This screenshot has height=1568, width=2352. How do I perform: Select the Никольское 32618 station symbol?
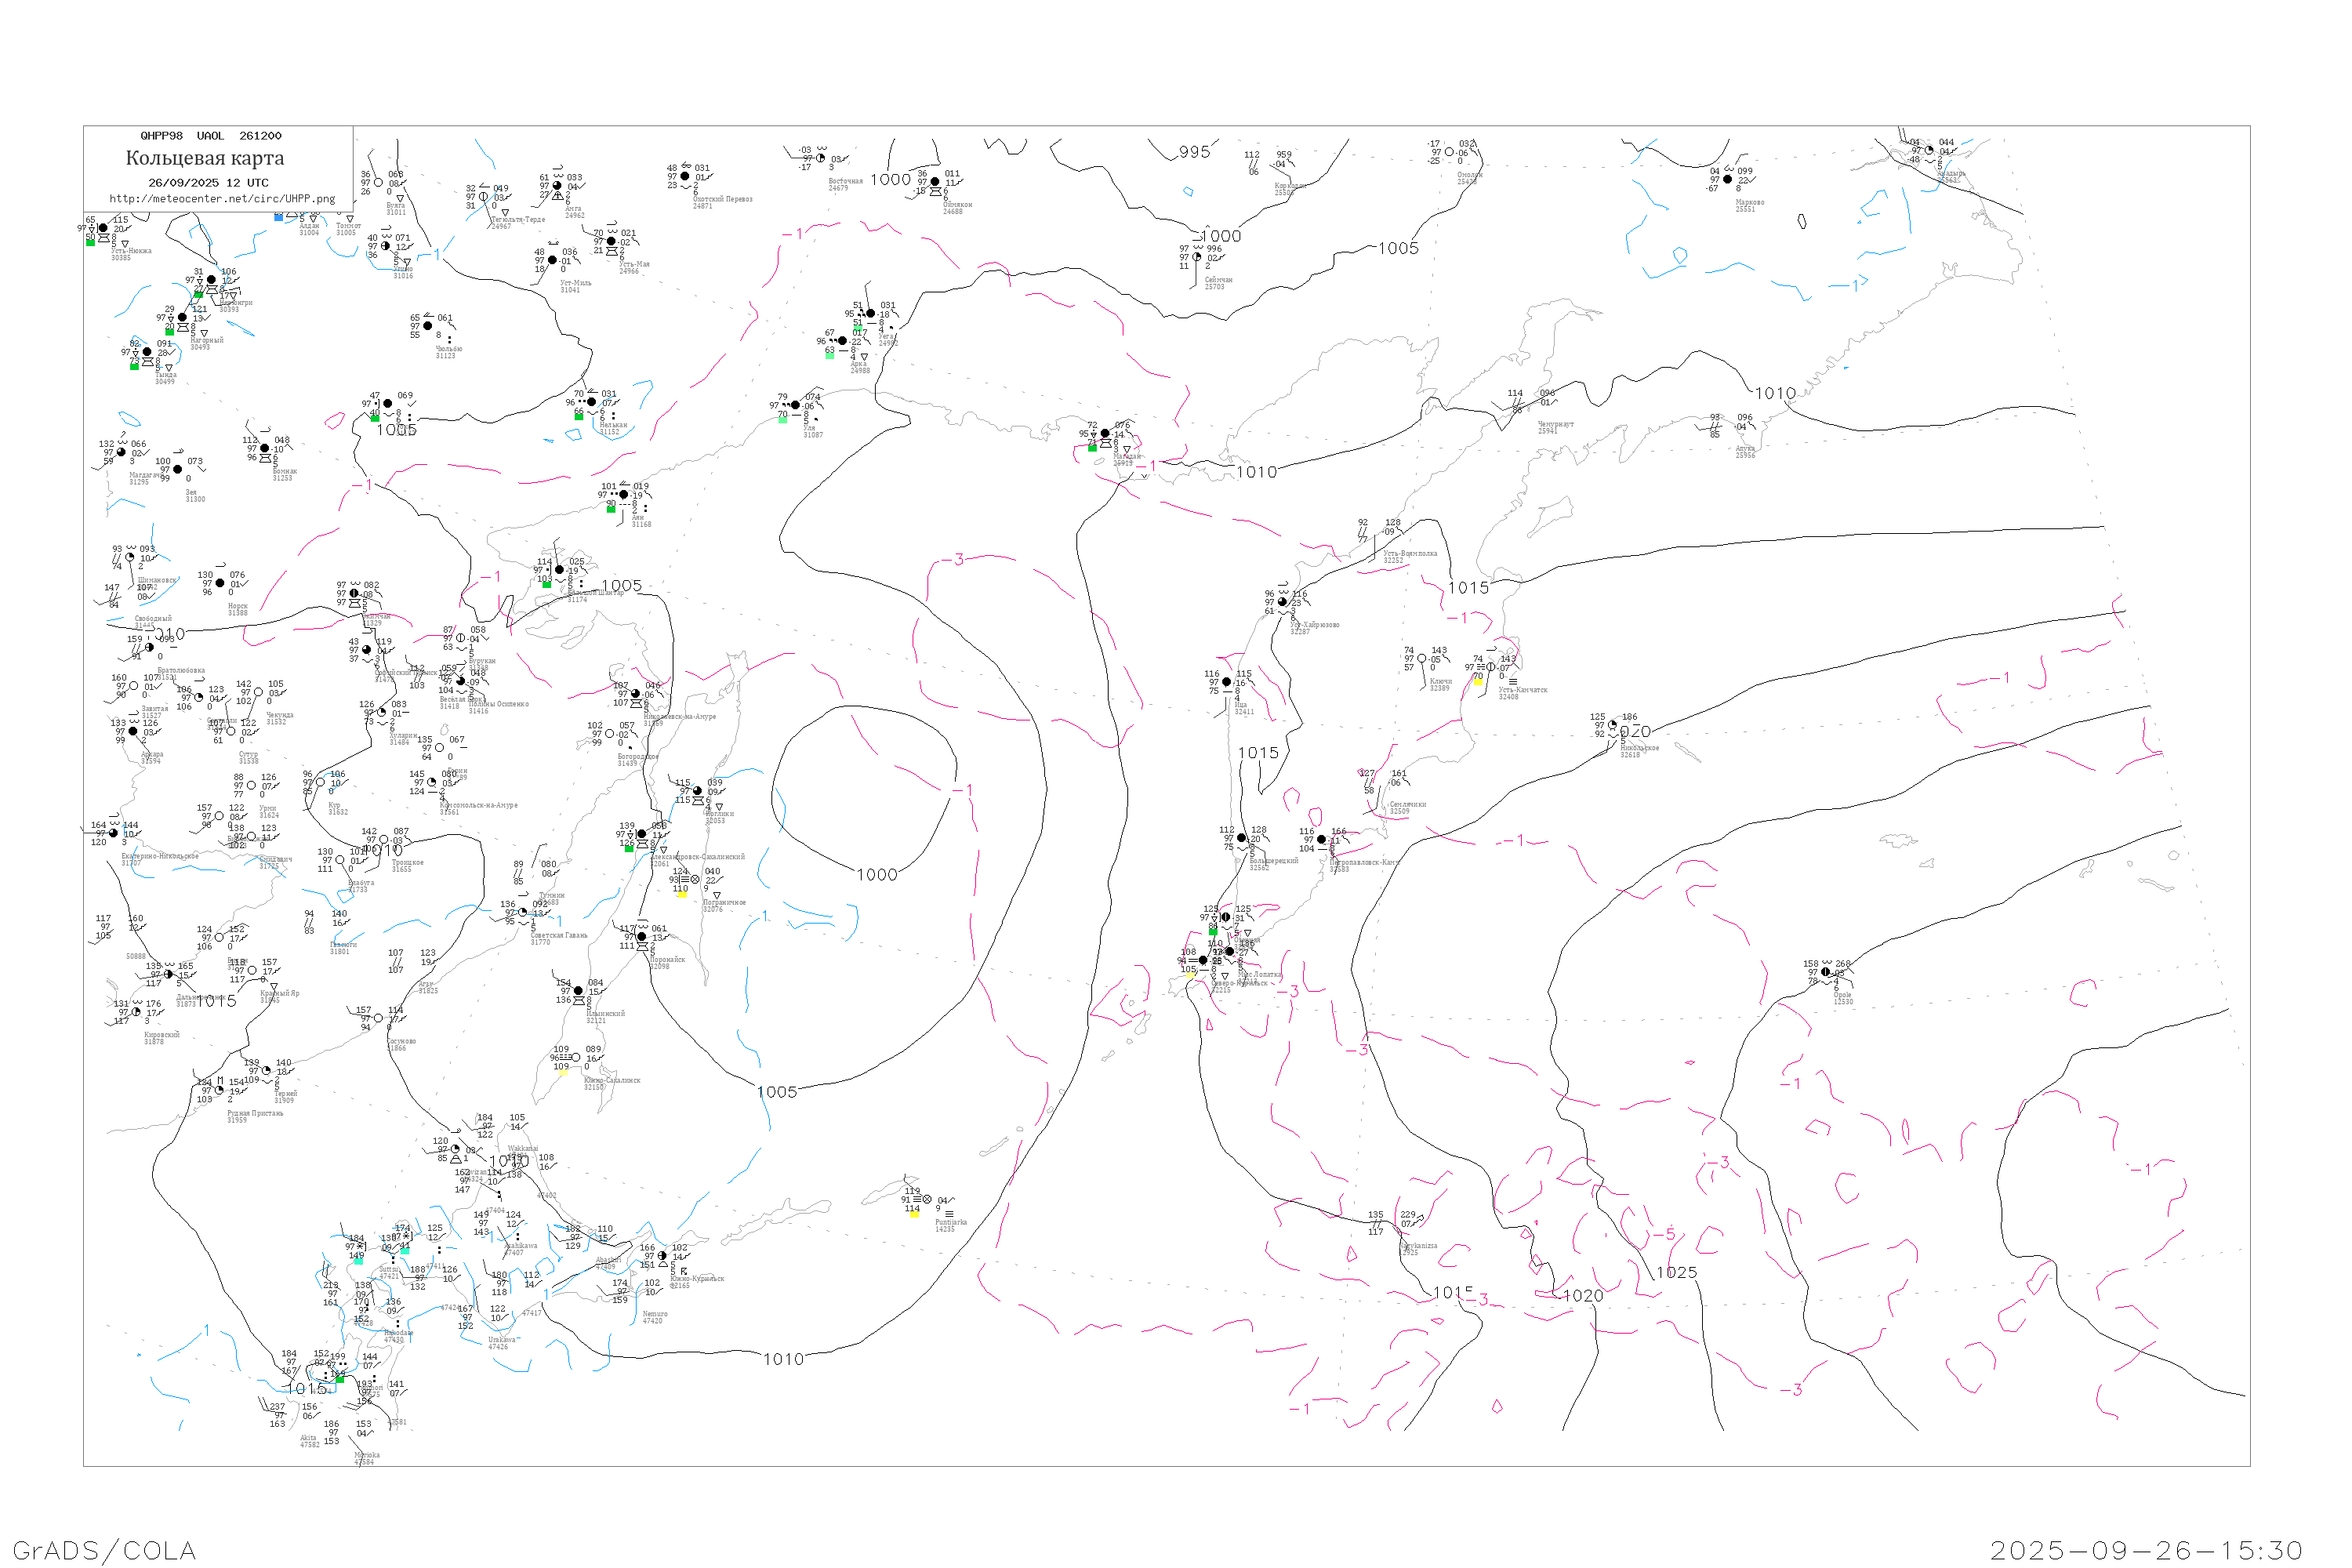click(1612, 725)
